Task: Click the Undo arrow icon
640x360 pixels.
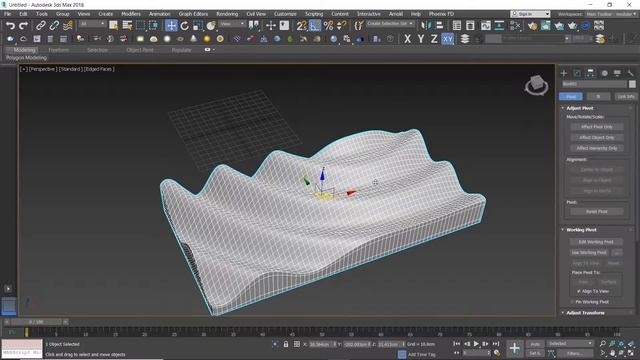Action: click(10, 26)
